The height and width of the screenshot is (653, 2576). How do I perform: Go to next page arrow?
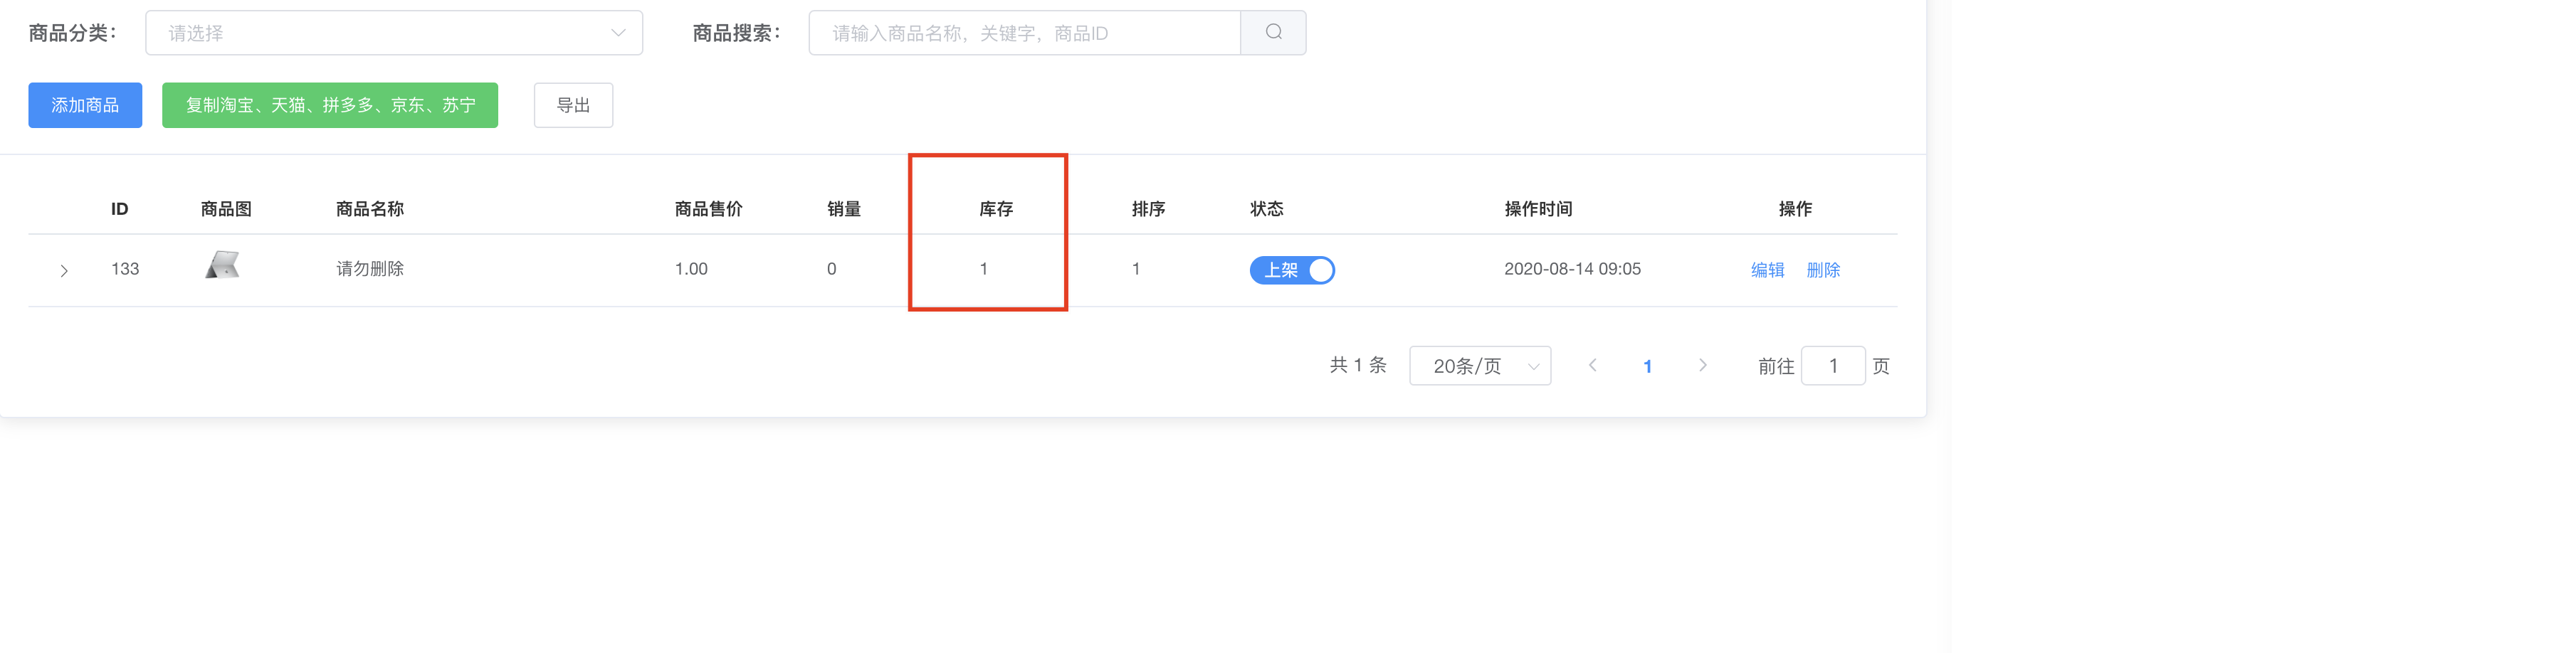click(x=1703, y=365)
